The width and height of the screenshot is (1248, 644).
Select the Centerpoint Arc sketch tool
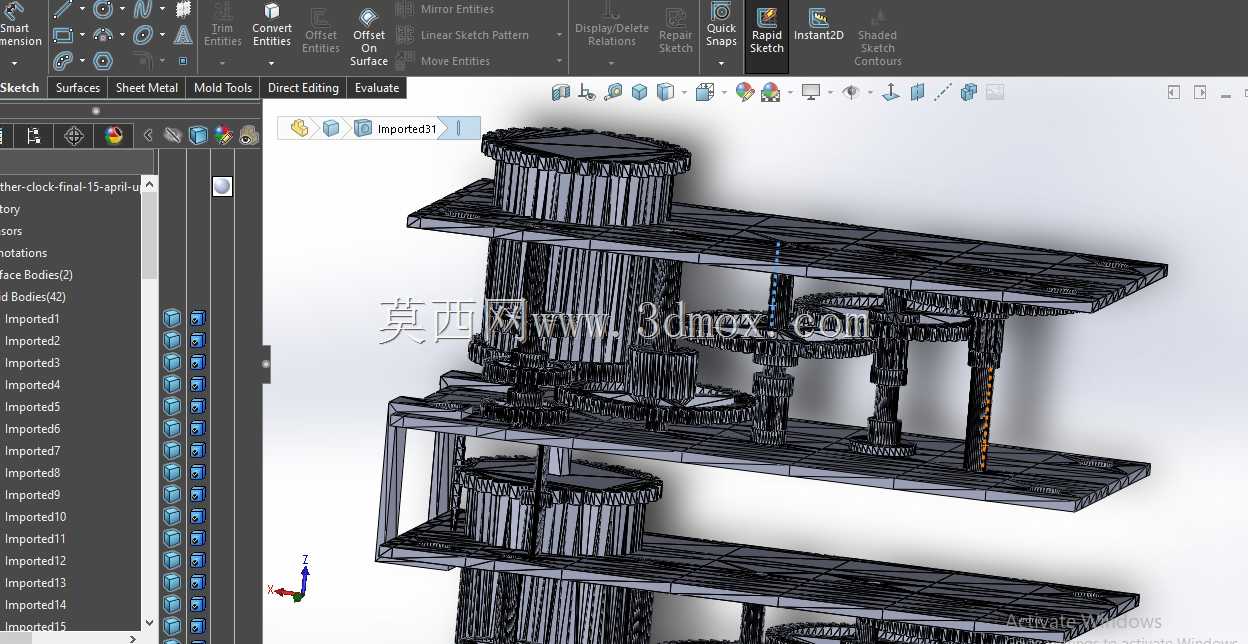(103, 35)
